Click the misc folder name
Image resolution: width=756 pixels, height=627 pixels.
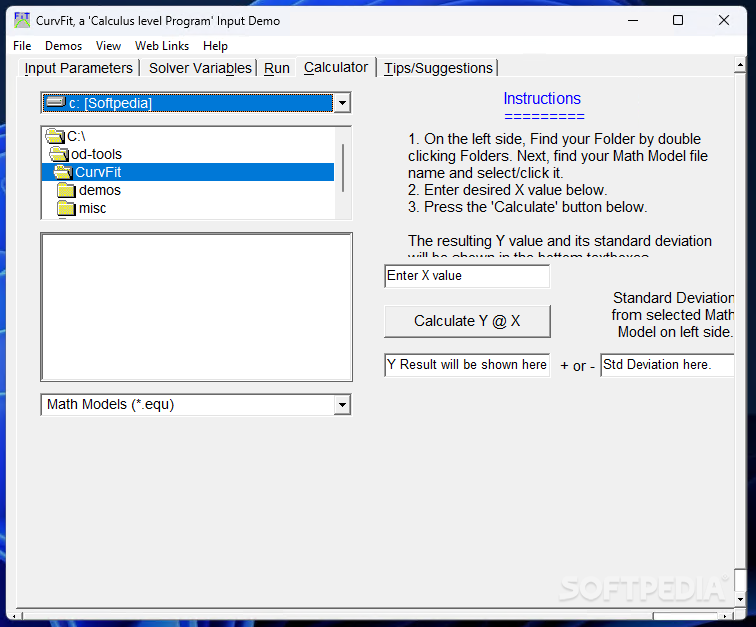click(93, 208)
